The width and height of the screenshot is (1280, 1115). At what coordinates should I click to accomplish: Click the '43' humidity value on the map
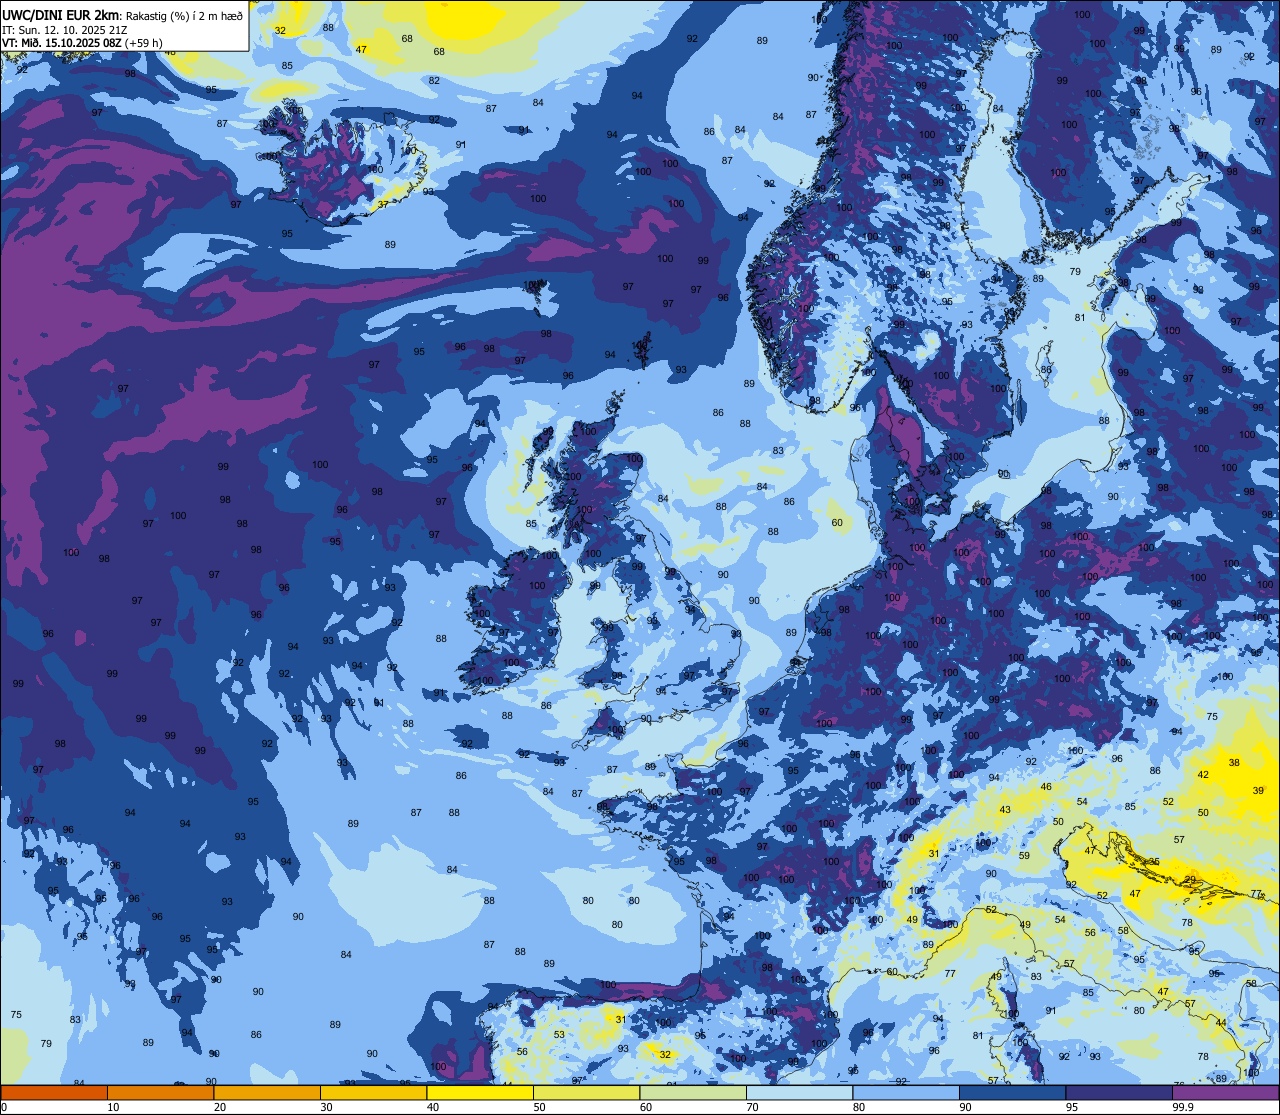tap(1005, 809)
